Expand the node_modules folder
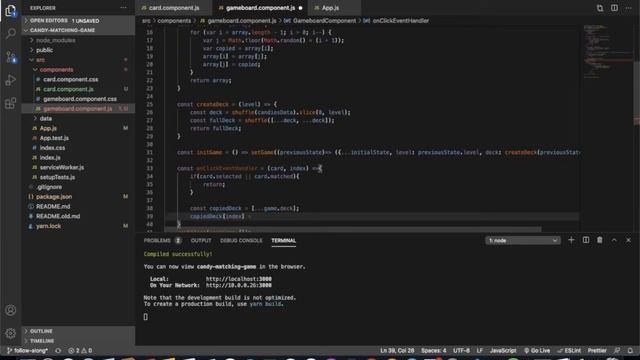 pyautogui.click(x=78, y=40)
